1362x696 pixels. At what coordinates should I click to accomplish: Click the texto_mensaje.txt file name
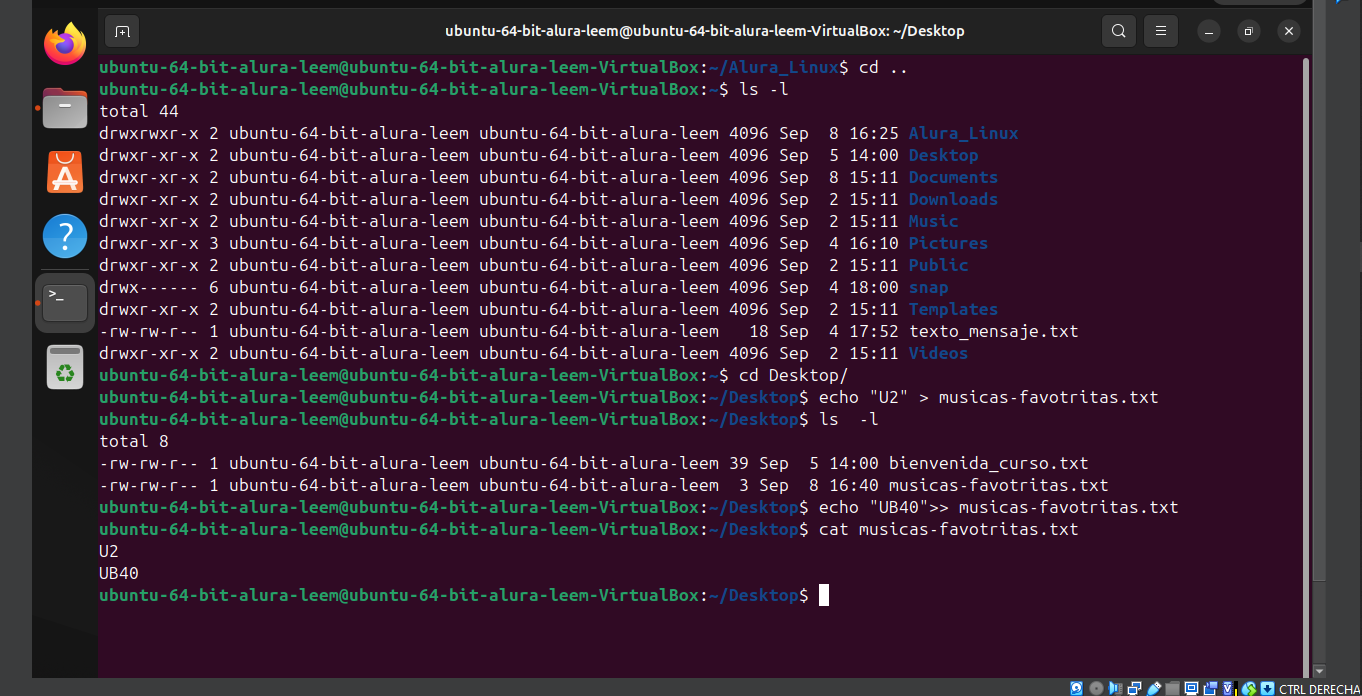993,331
